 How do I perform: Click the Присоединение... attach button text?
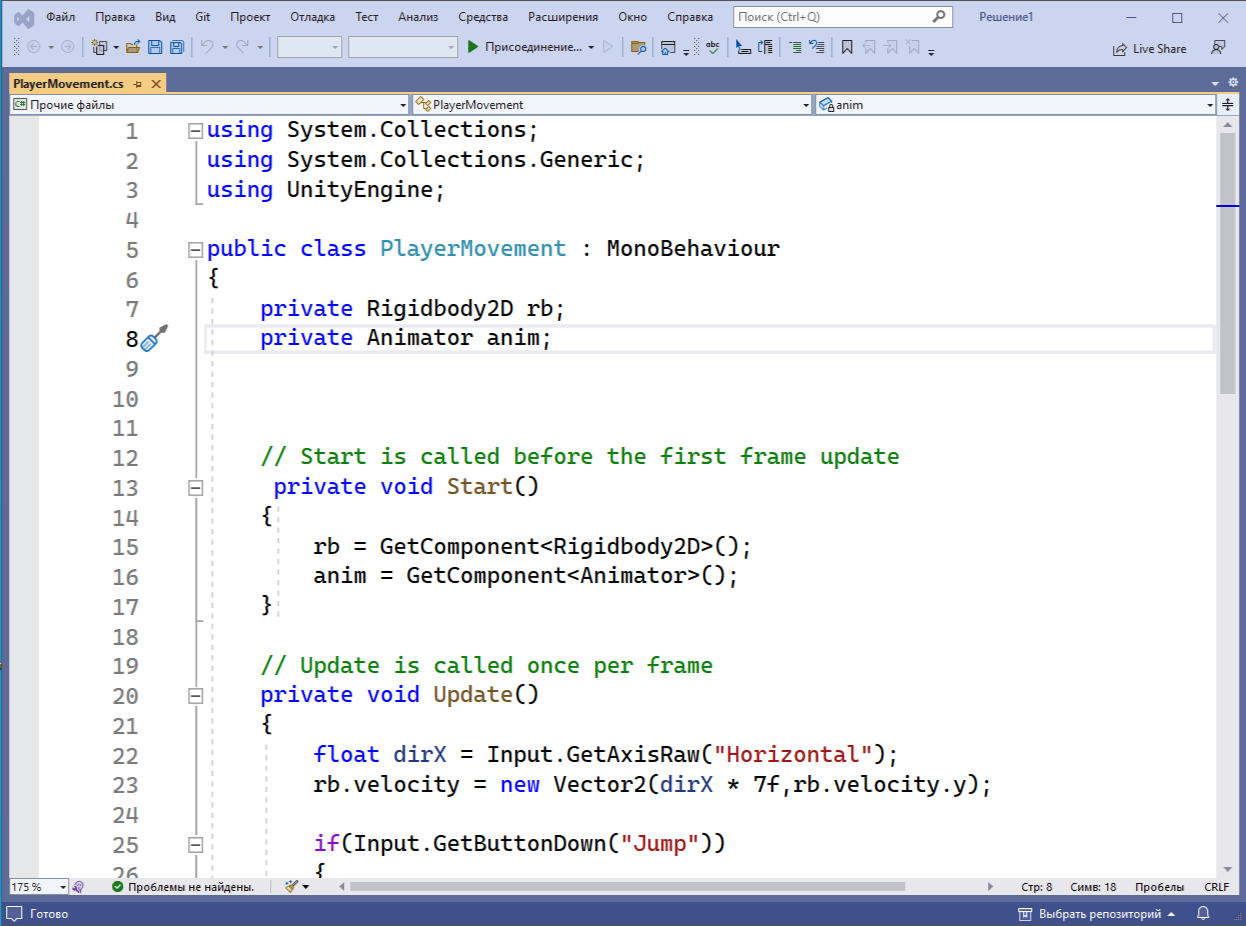click(533, 47)
